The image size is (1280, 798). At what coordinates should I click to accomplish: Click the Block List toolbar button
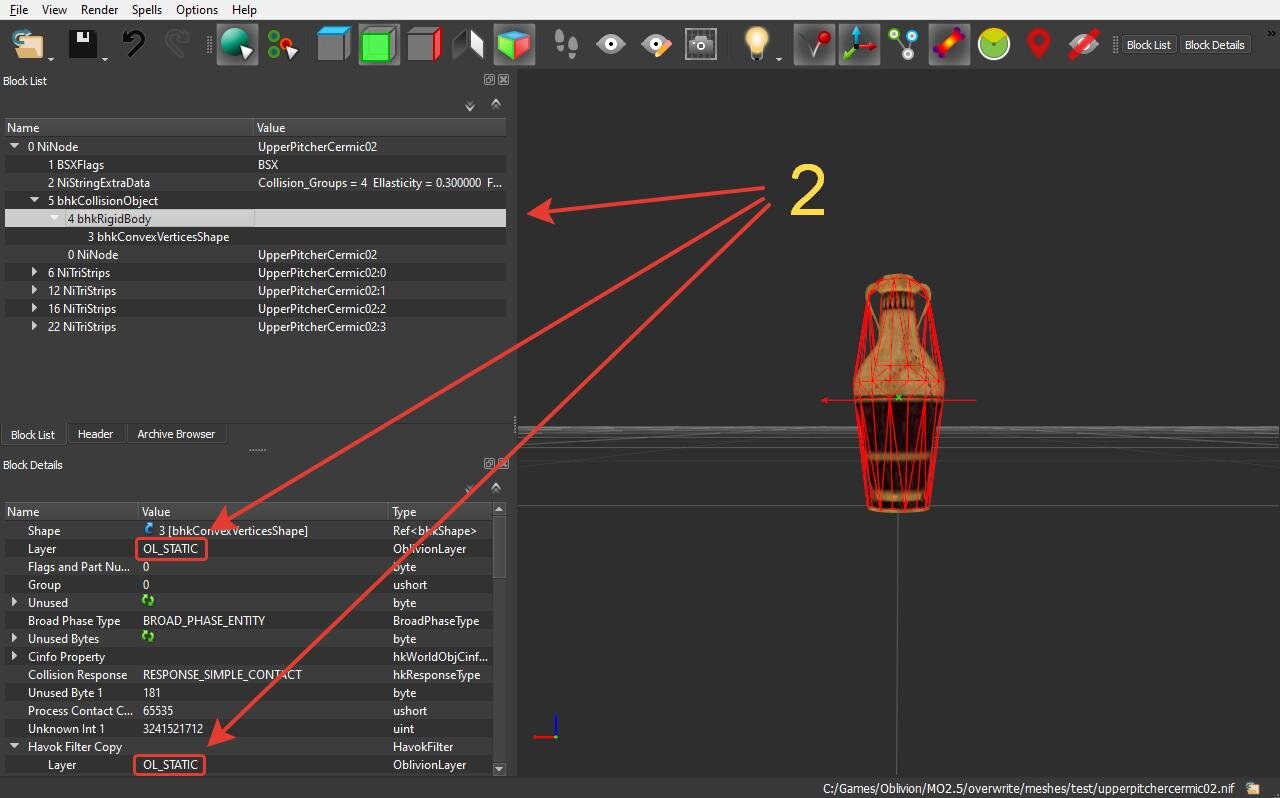tap(1148, 45)
